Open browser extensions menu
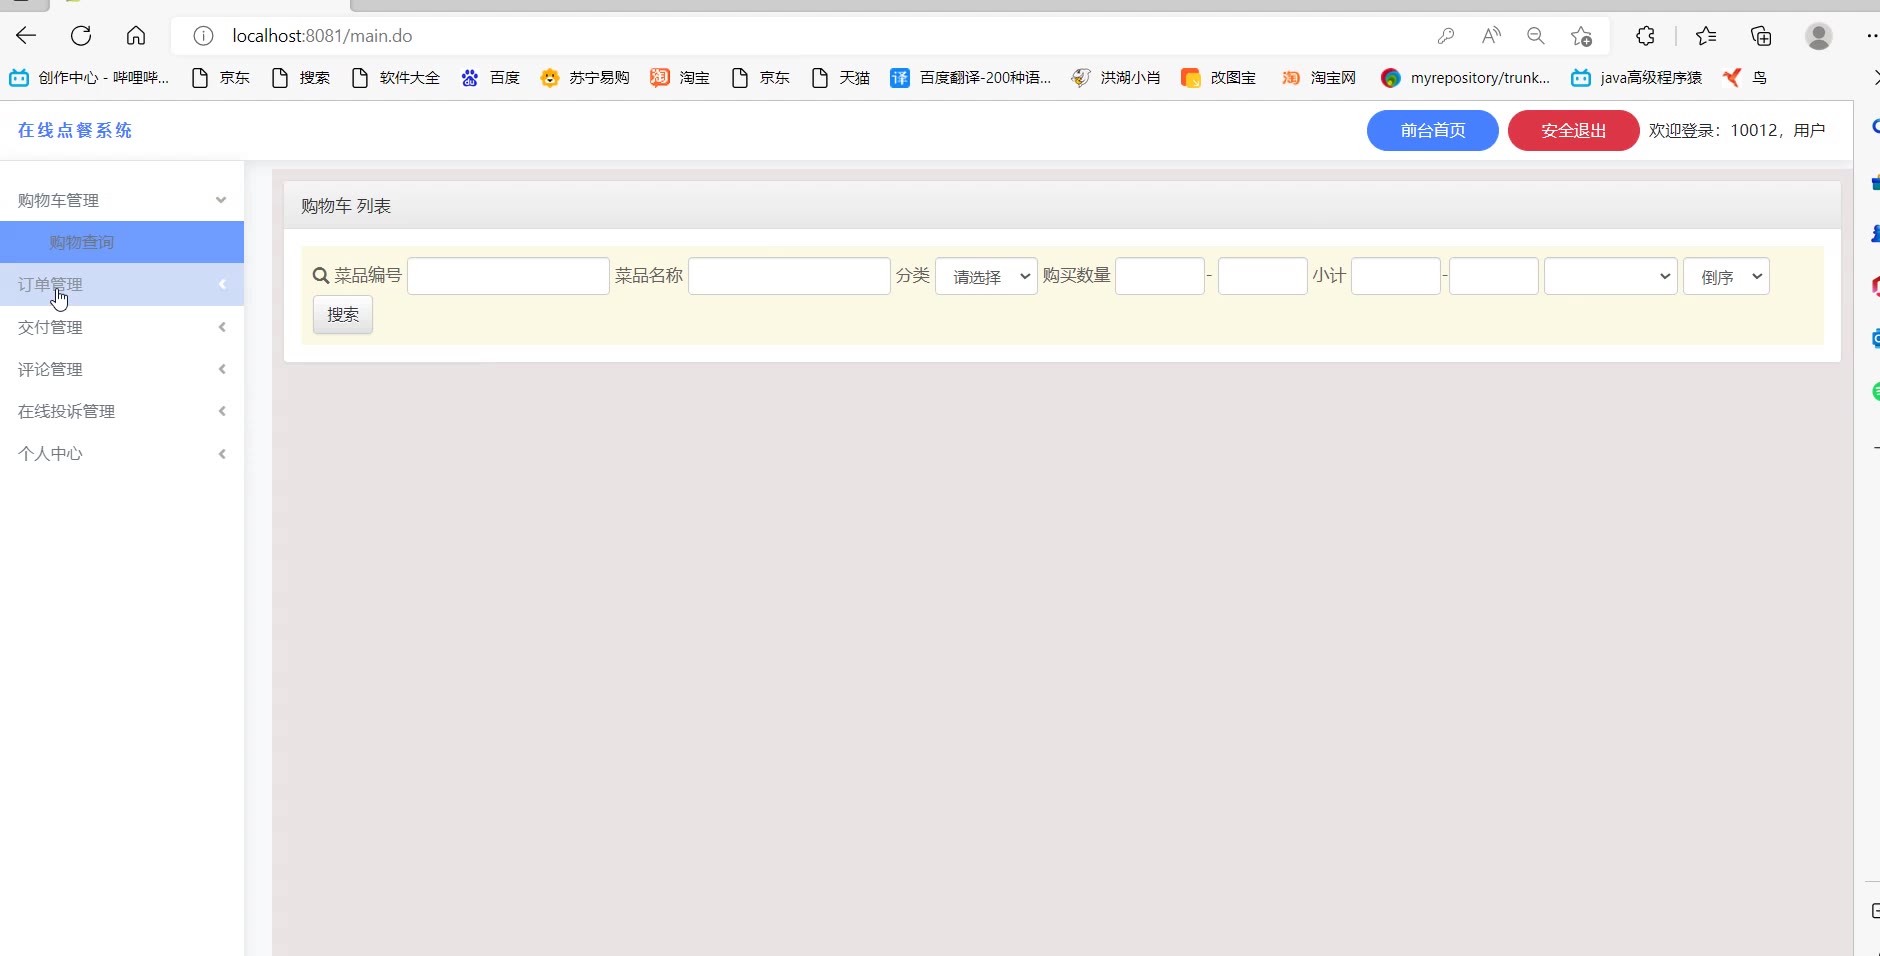Image resolution: width=1880 pixels, height=956 pixels. pyautogui.click(x=1645, y=36)
